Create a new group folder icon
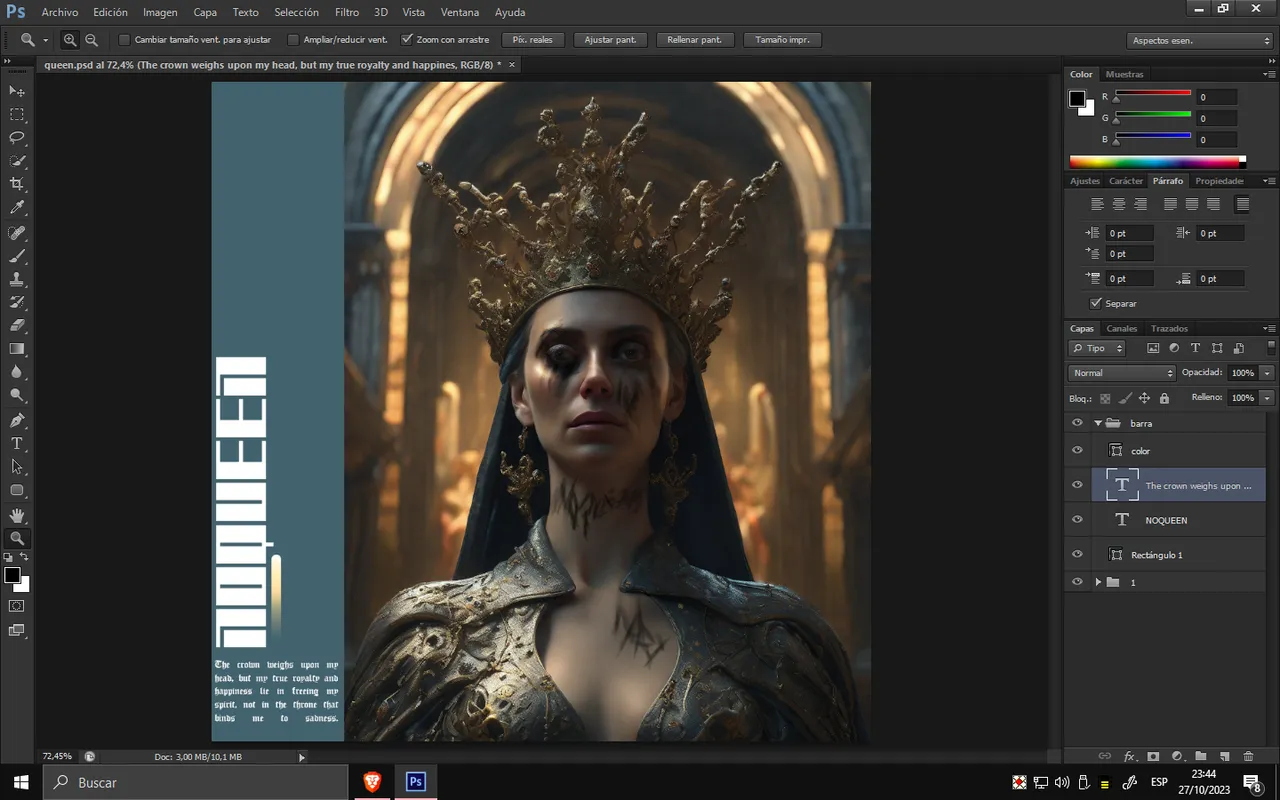This screenshot has height=800, width=1280. point(1201,757)
